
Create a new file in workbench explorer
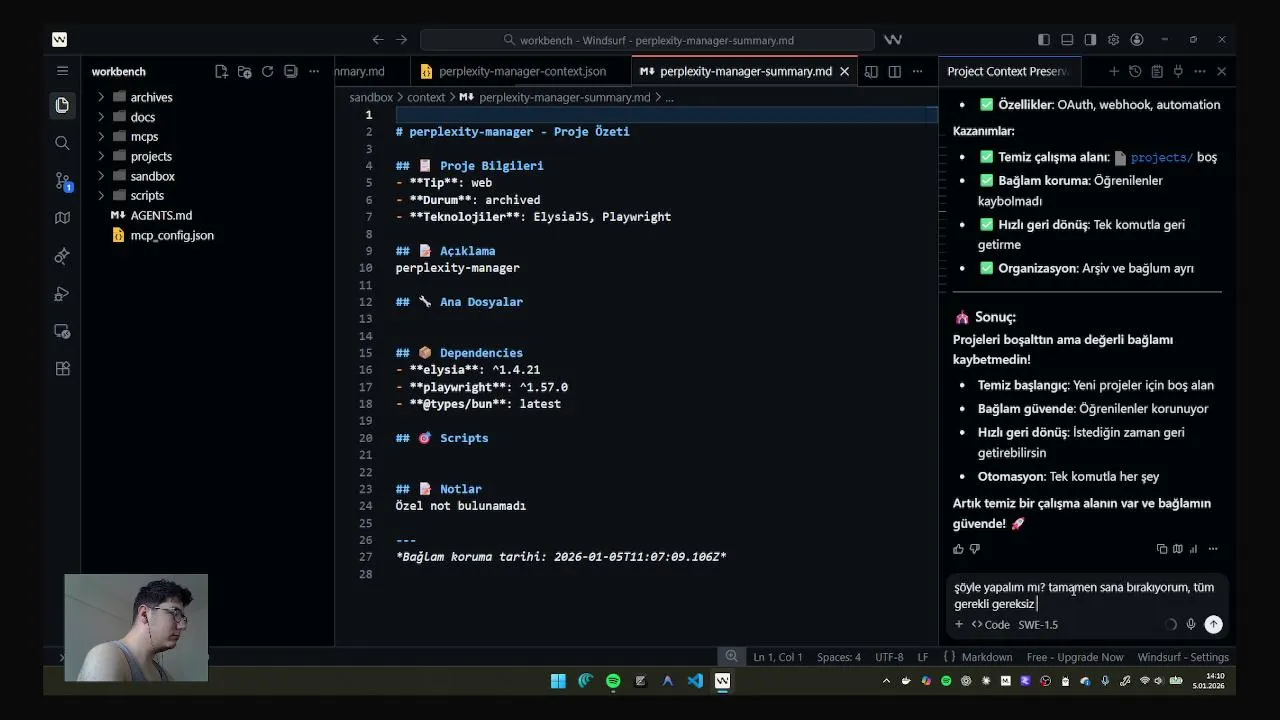tap(221, 72)
